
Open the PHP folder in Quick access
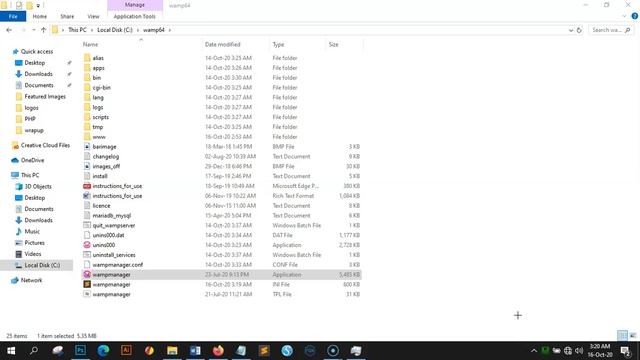[x=30, y=119]
